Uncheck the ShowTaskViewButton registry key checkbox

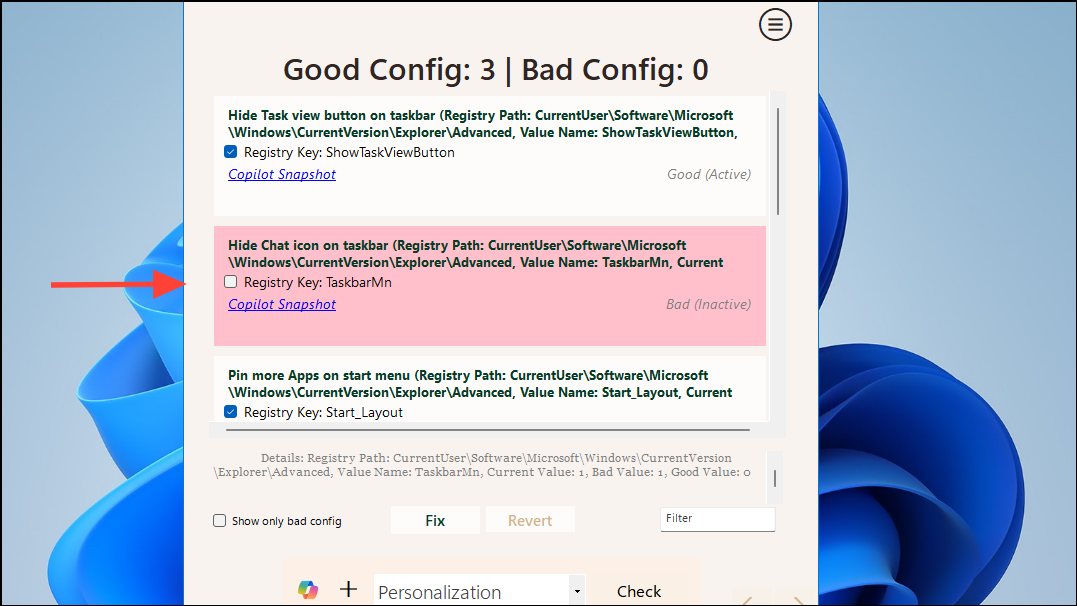click(x=231, y=152)
